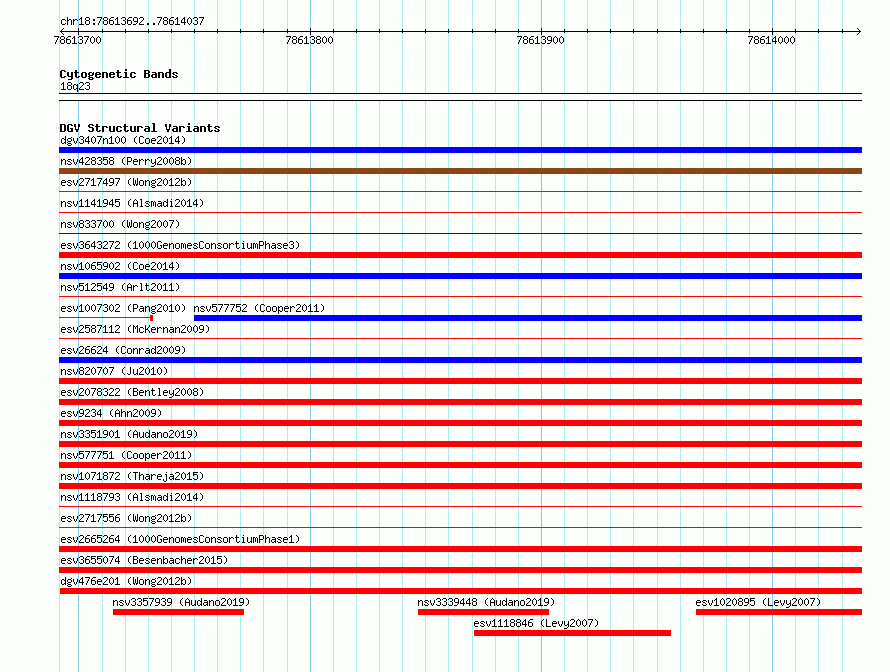Click the 78613700 ruler coordinate
890x672 pixels.
[78, 40]
